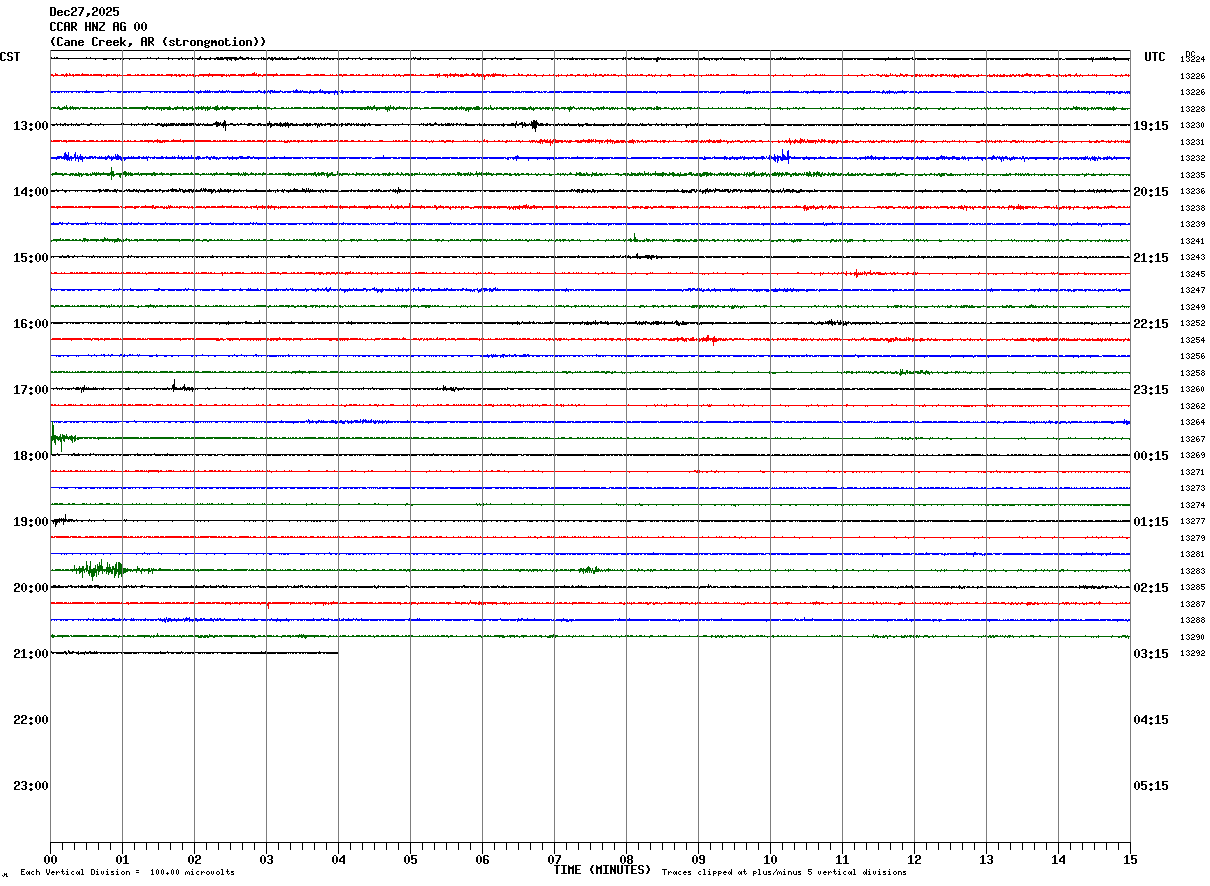This screenshot has height=886, width=1210.
Task: Click the green spike at the start of the 17:45 trace
Action: click(57, 437)
